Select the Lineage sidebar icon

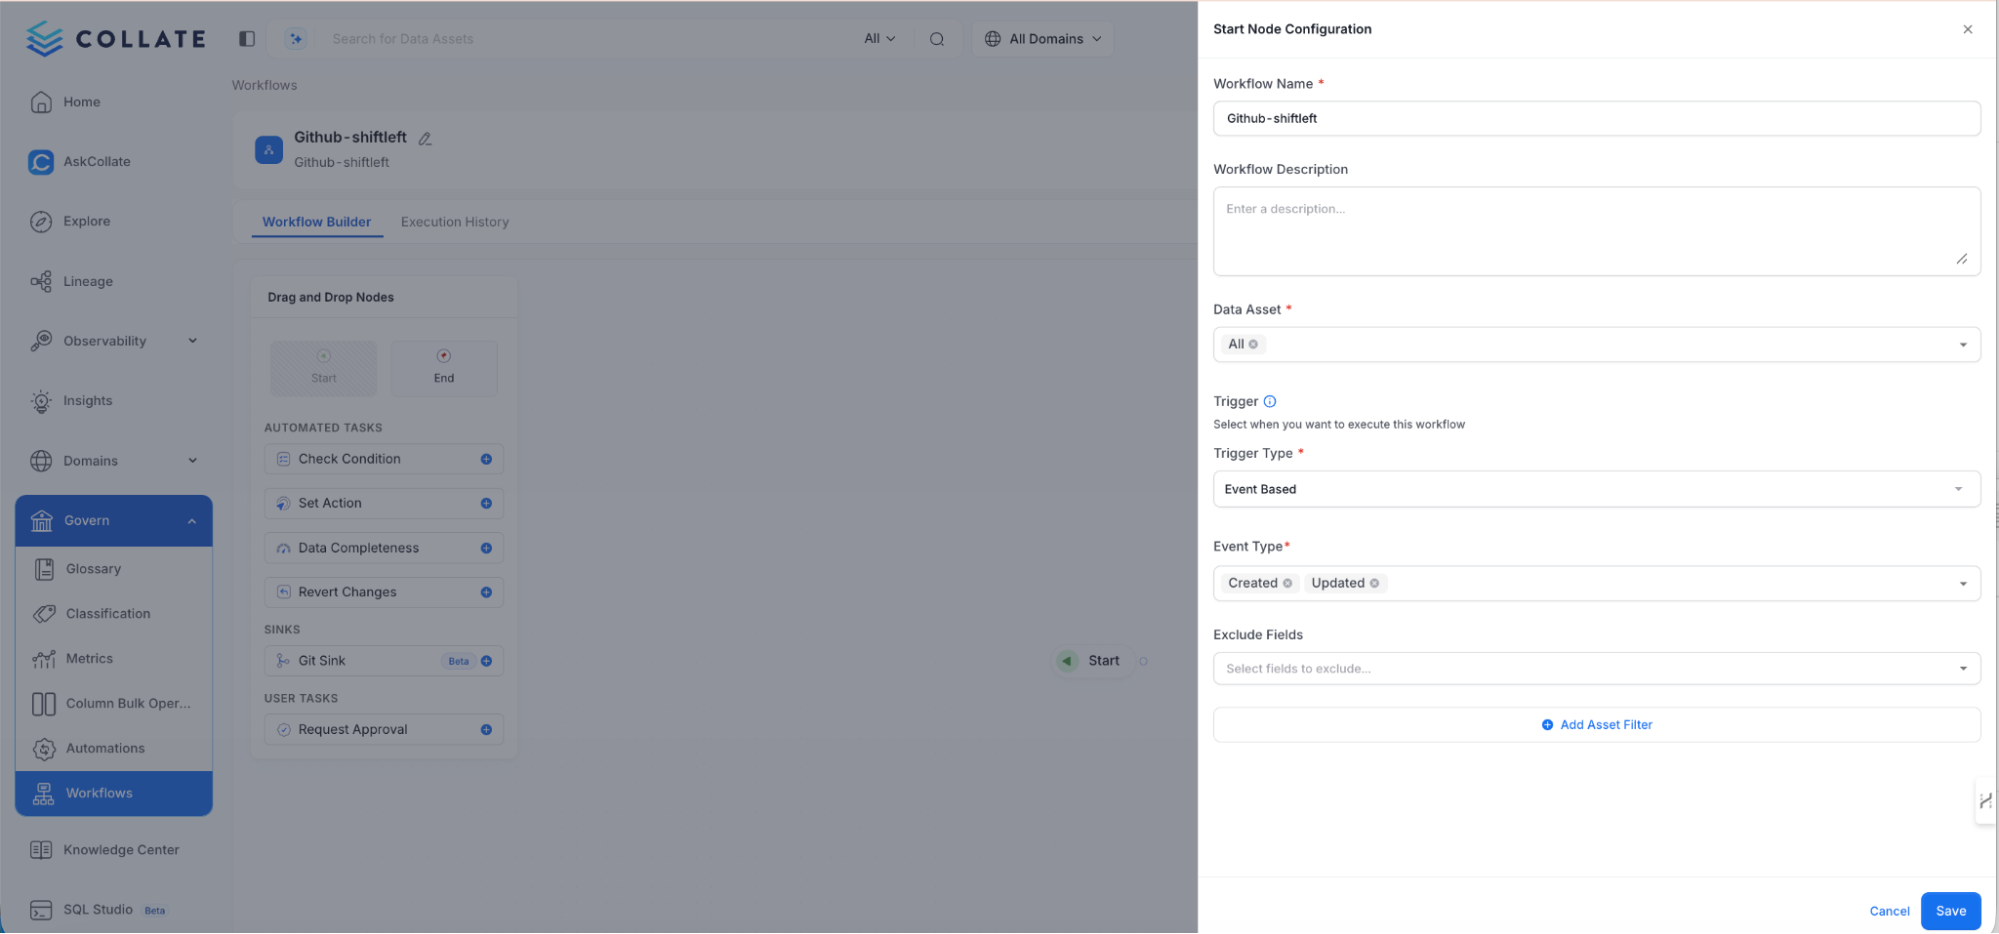click(41, 281)
